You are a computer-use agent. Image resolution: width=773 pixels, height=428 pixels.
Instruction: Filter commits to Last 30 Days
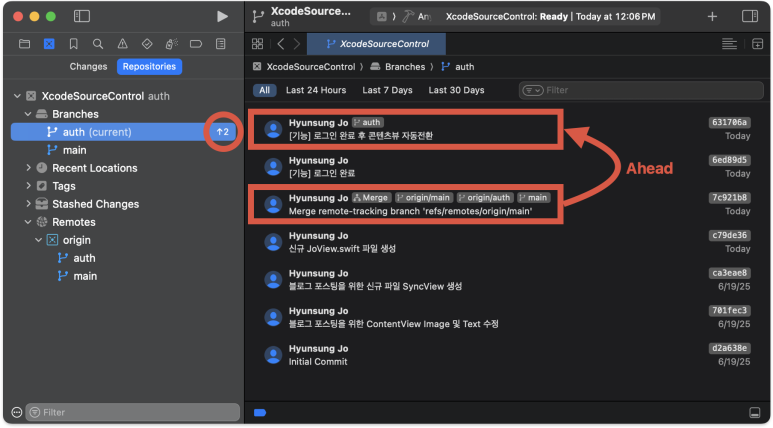[457, 90]
